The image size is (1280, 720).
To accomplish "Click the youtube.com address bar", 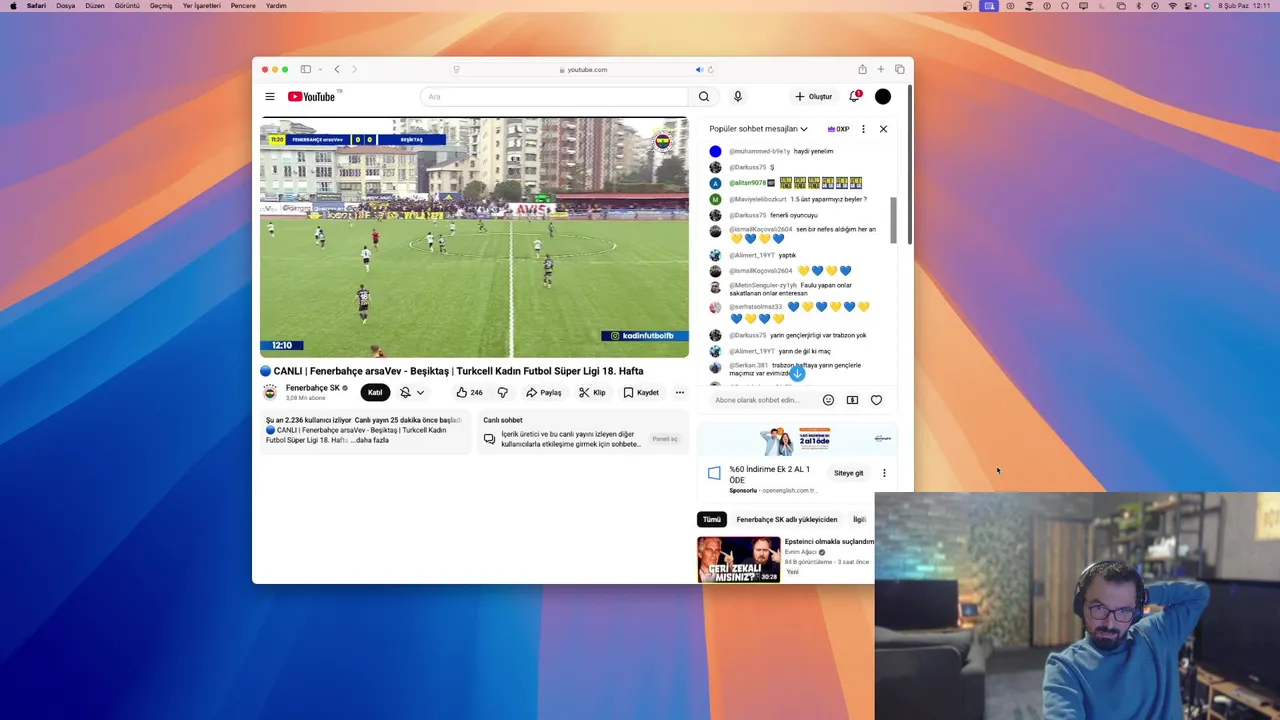I will tap(583, 70).
